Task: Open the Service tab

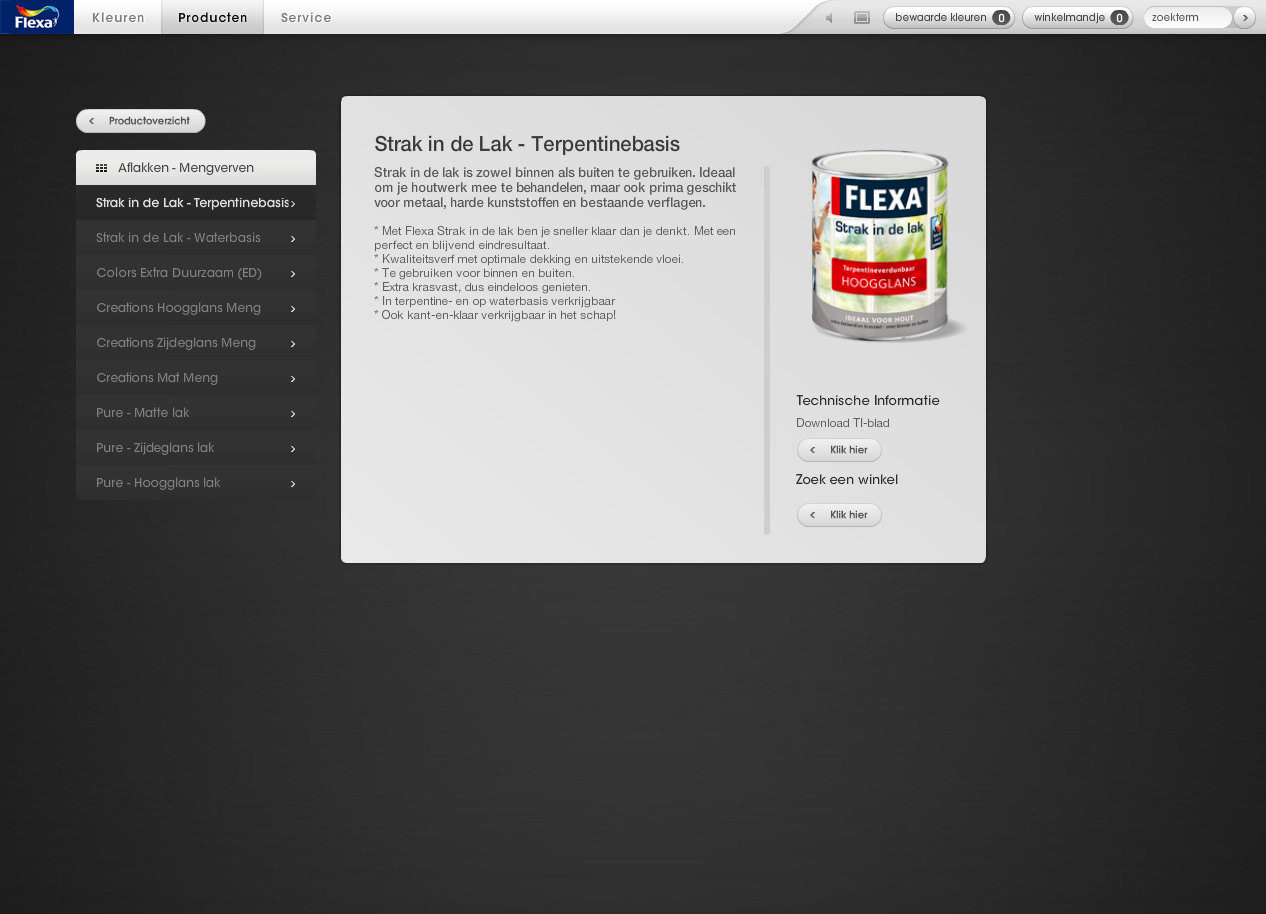Action: click(306, 17)
